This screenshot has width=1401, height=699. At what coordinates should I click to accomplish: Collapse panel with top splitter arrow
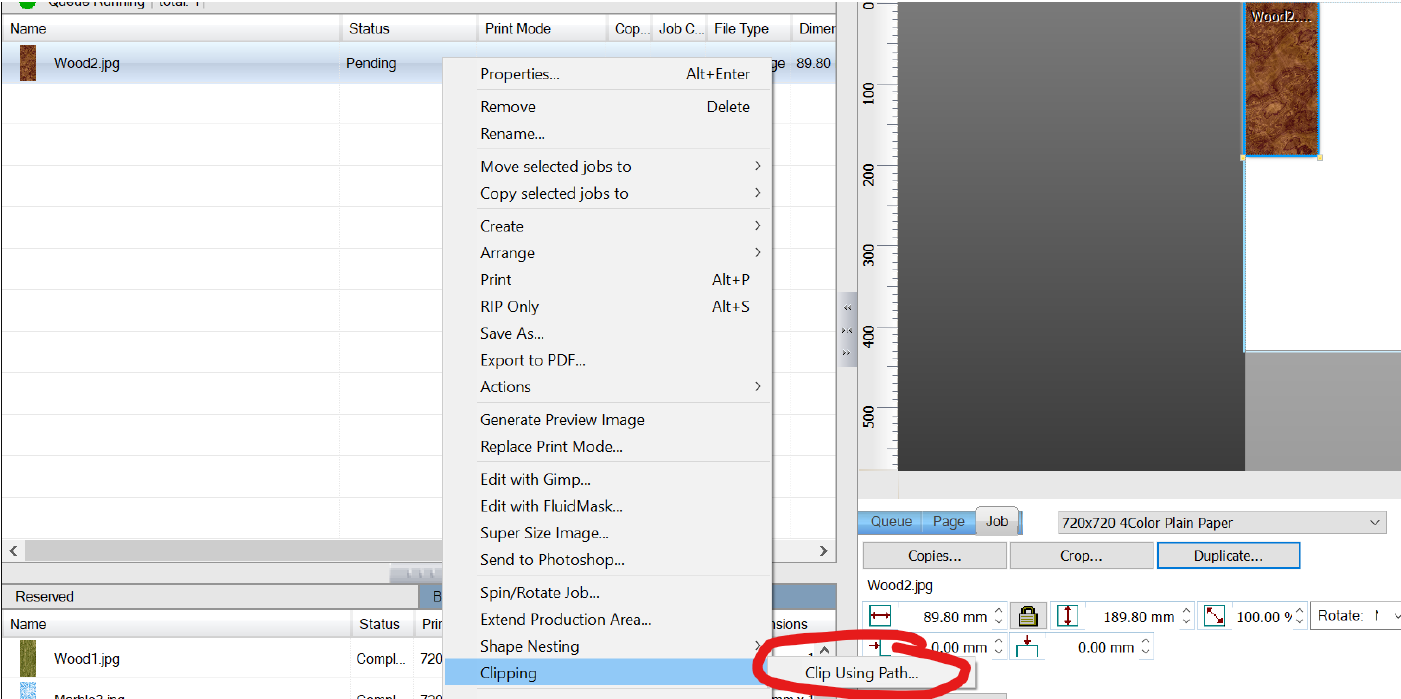tap(847, 308)
